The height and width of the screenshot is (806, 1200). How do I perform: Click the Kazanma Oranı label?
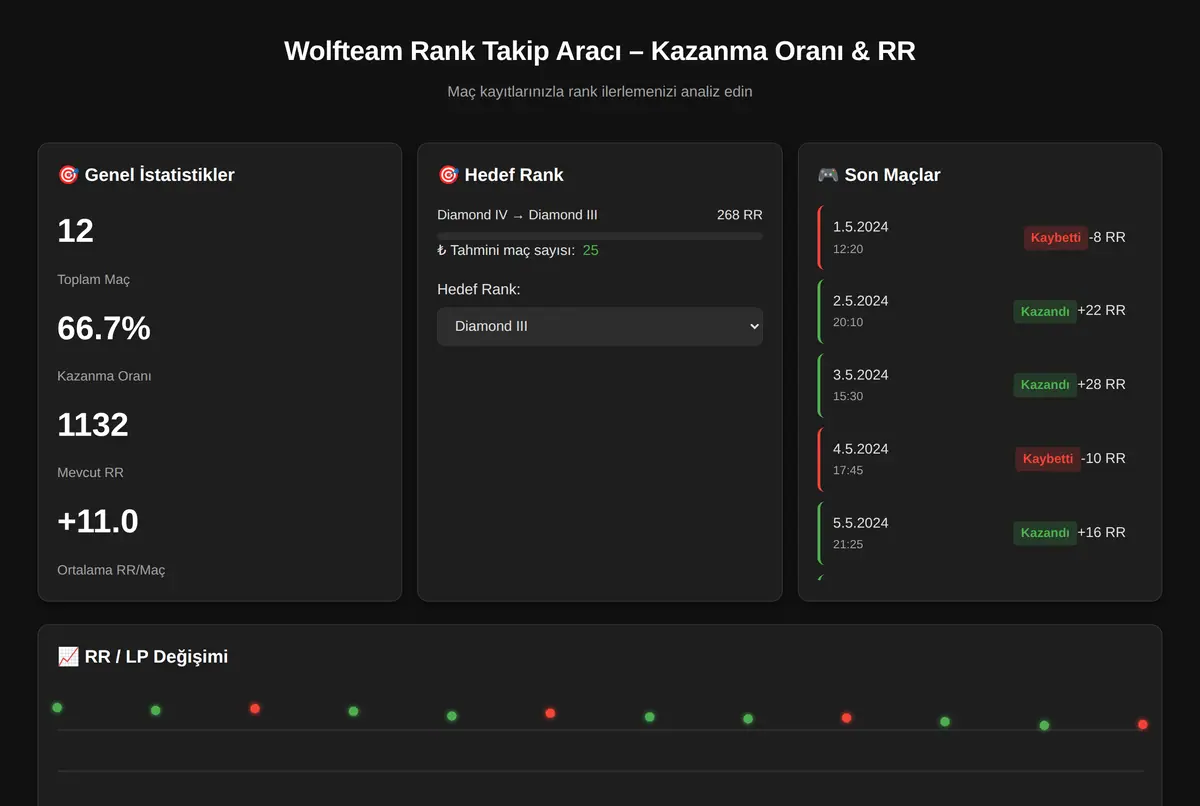coord(105,377)
